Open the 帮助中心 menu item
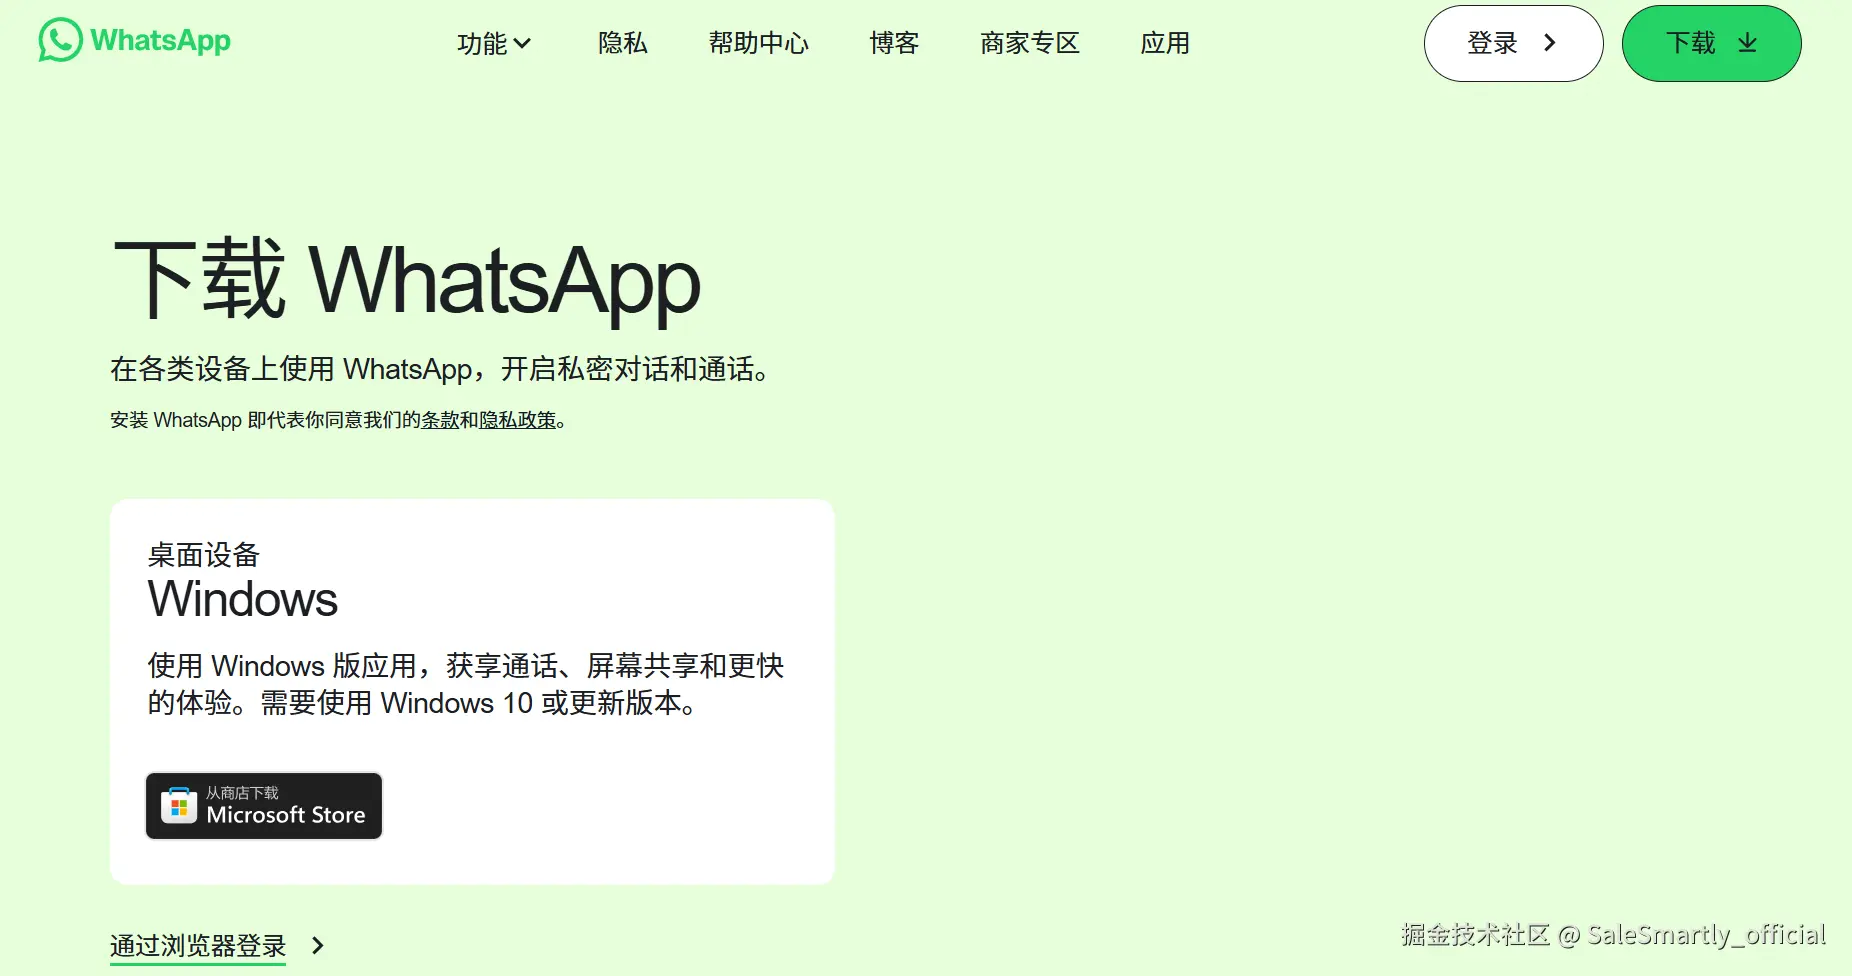 click(759, 43)
